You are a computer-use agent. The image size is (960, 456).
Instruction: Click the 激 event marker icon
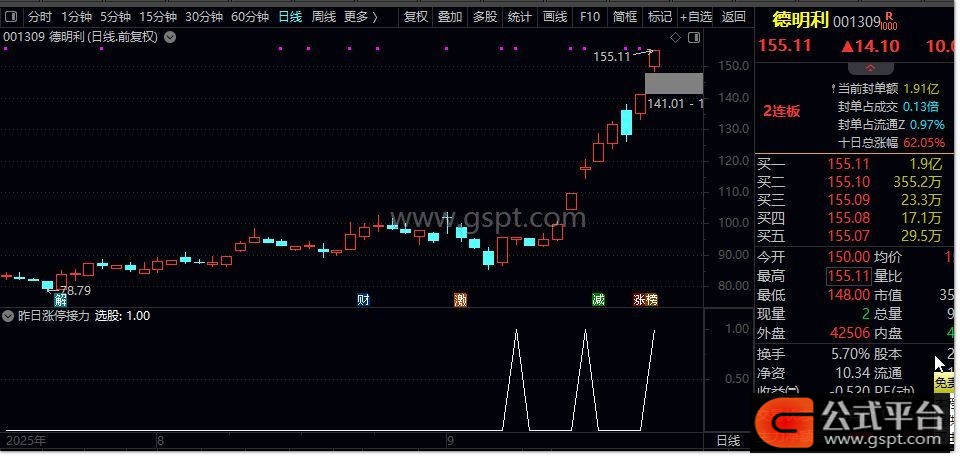(460, 299)
